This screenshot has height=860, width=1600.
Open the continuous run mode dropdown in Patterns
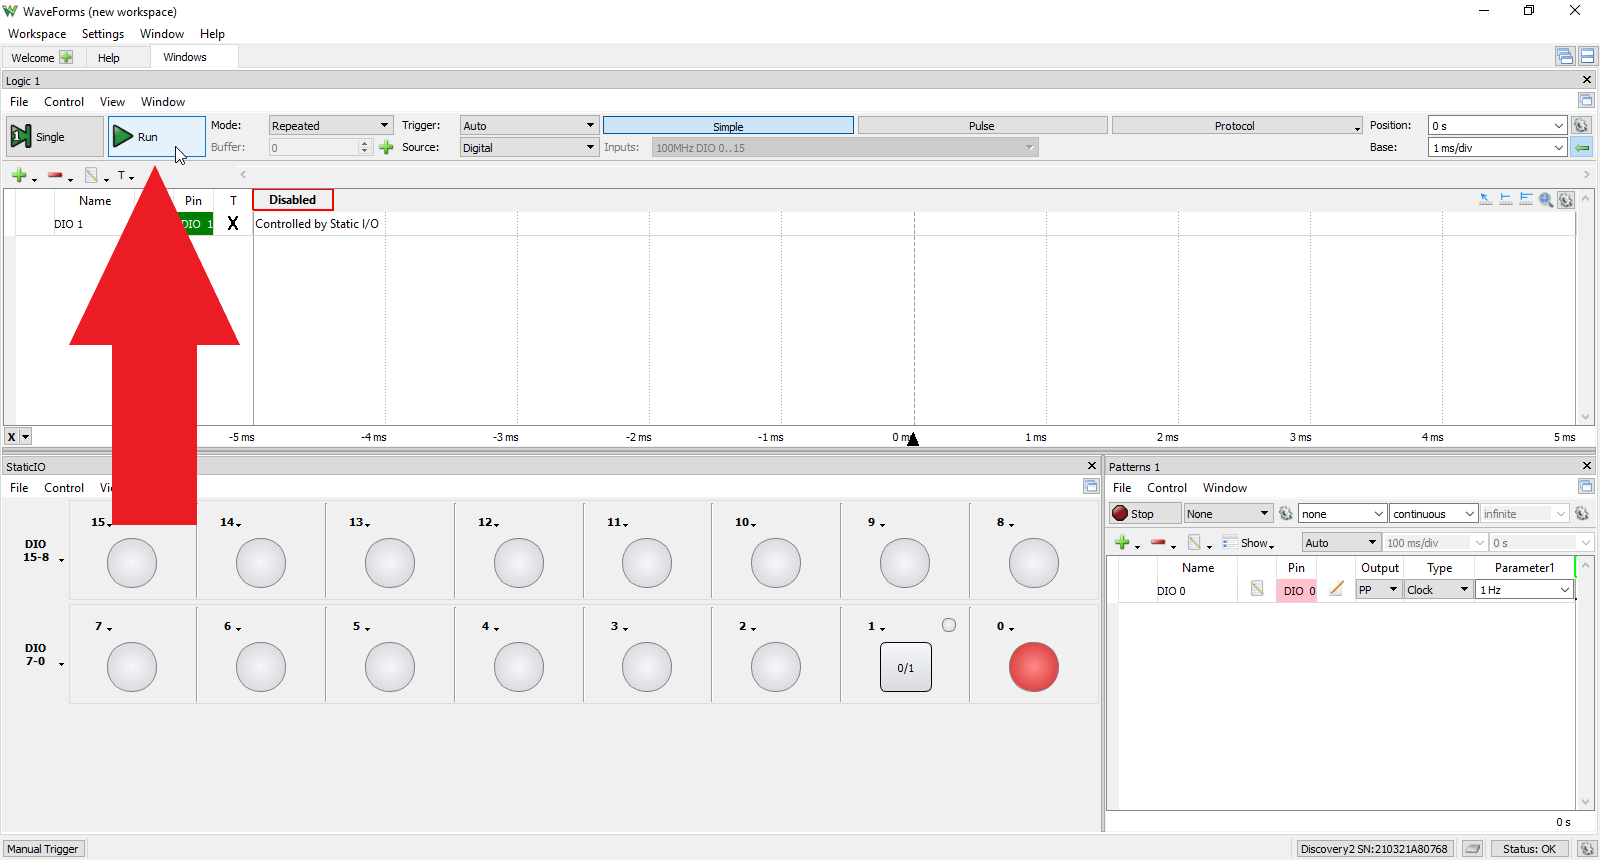point(1433,514)
